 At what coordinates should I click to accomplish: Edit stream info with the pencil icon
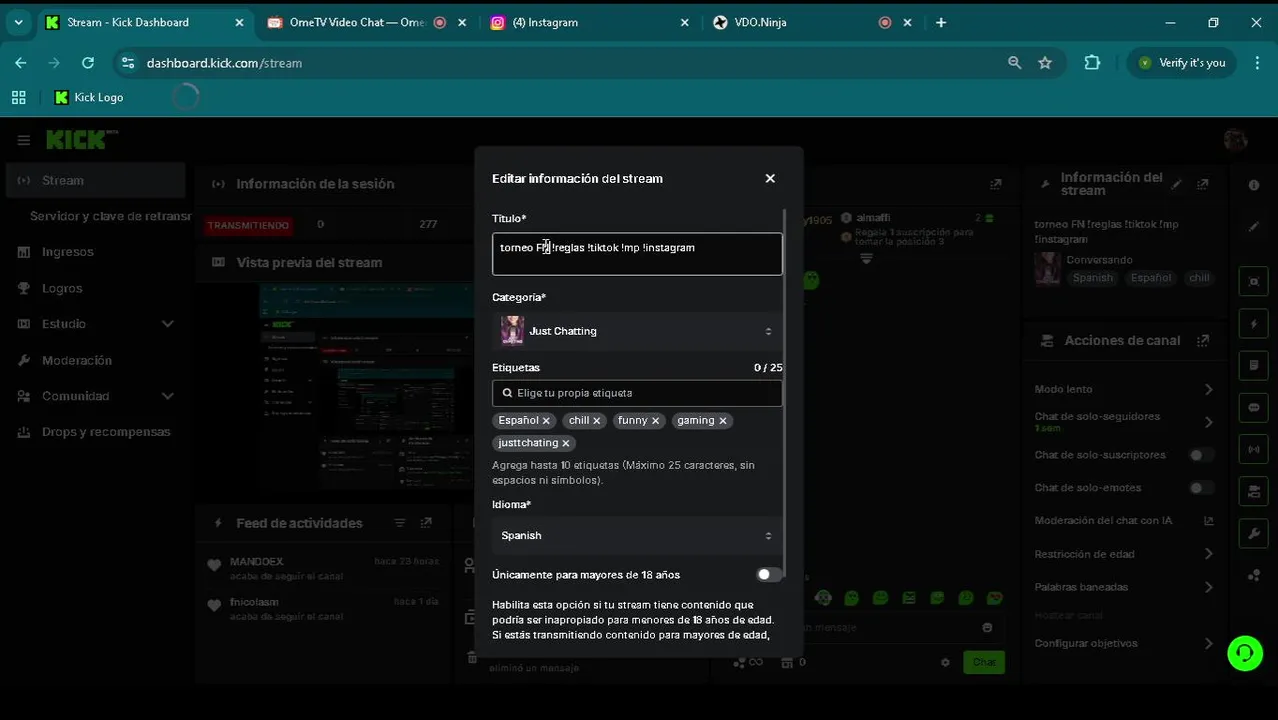click(1177, 184)
